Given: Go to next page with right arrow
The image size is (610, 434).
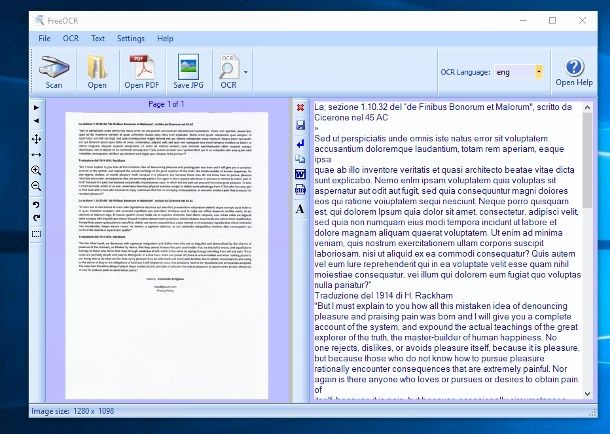Looking at the screenshot, I should 37,107.
